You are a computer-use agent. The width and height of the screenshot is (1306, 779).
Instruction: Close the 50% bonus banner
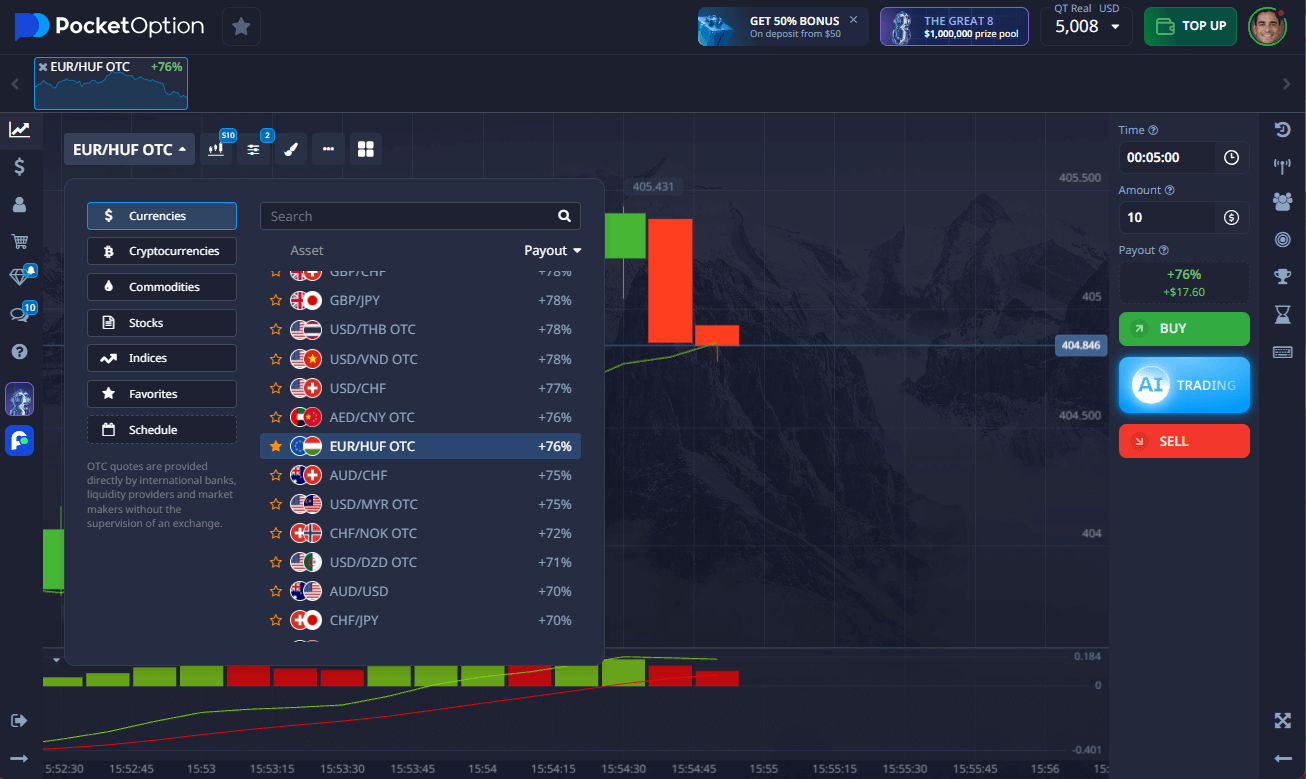coord(853,19)
